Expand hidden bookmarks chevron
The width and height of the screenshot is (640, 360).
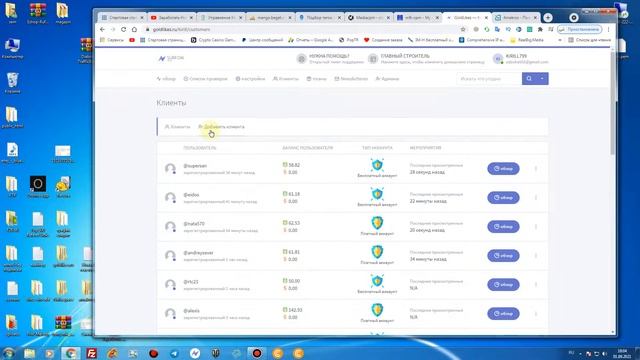point(560,40)
